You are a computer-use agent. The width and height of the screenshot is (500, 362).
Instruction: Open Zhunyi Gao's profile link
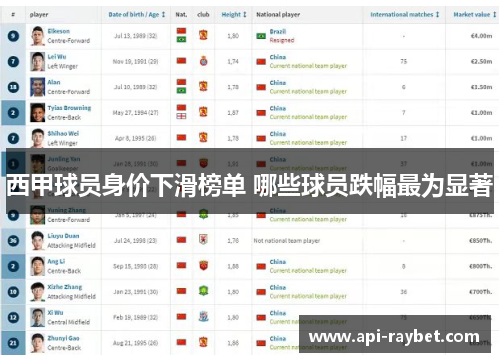pyautogui.click(x=63, y=338)
